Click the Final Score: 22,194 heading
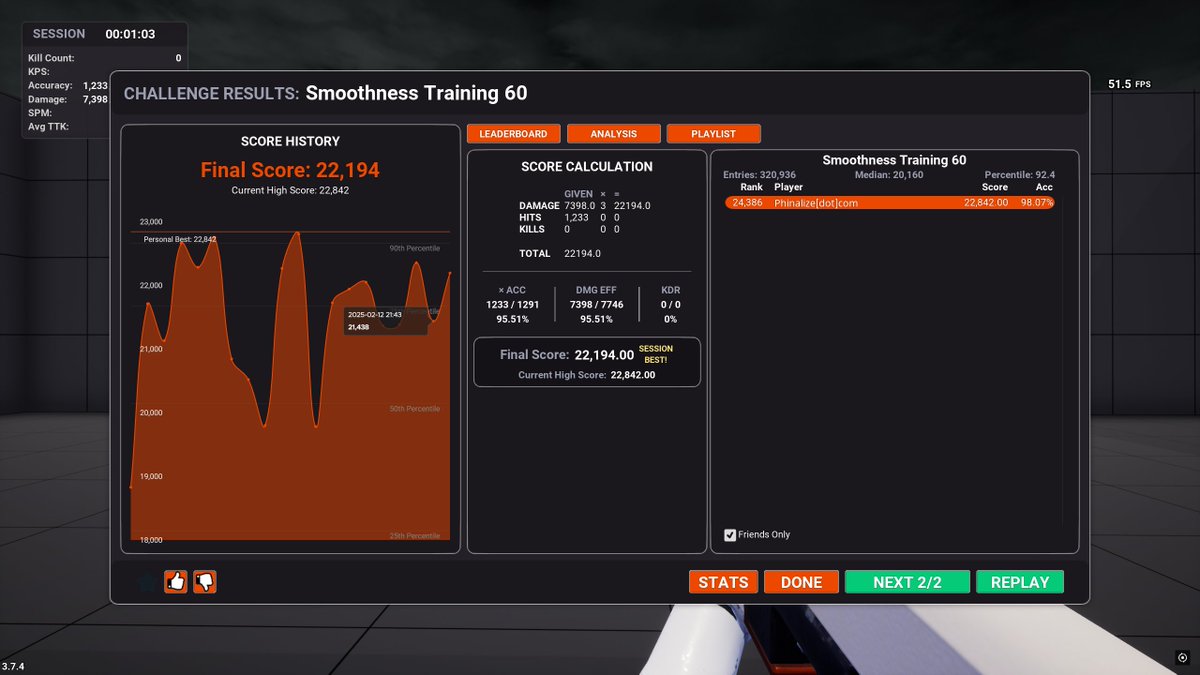Screen dimensions: 1200x675 pyautogui.click(x=290, y=170)
